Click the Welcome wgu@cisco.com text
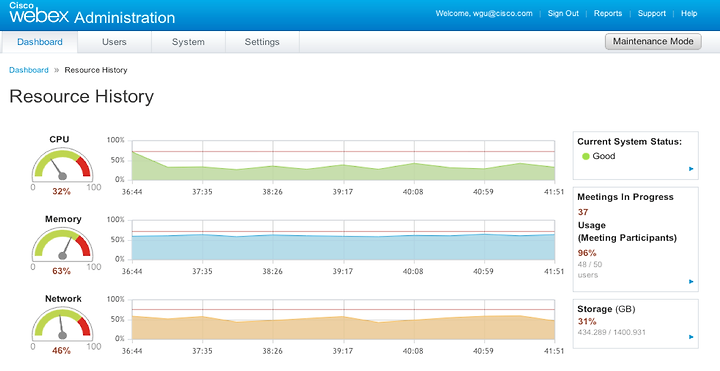The image size is (720, 371). click(484, 13)
